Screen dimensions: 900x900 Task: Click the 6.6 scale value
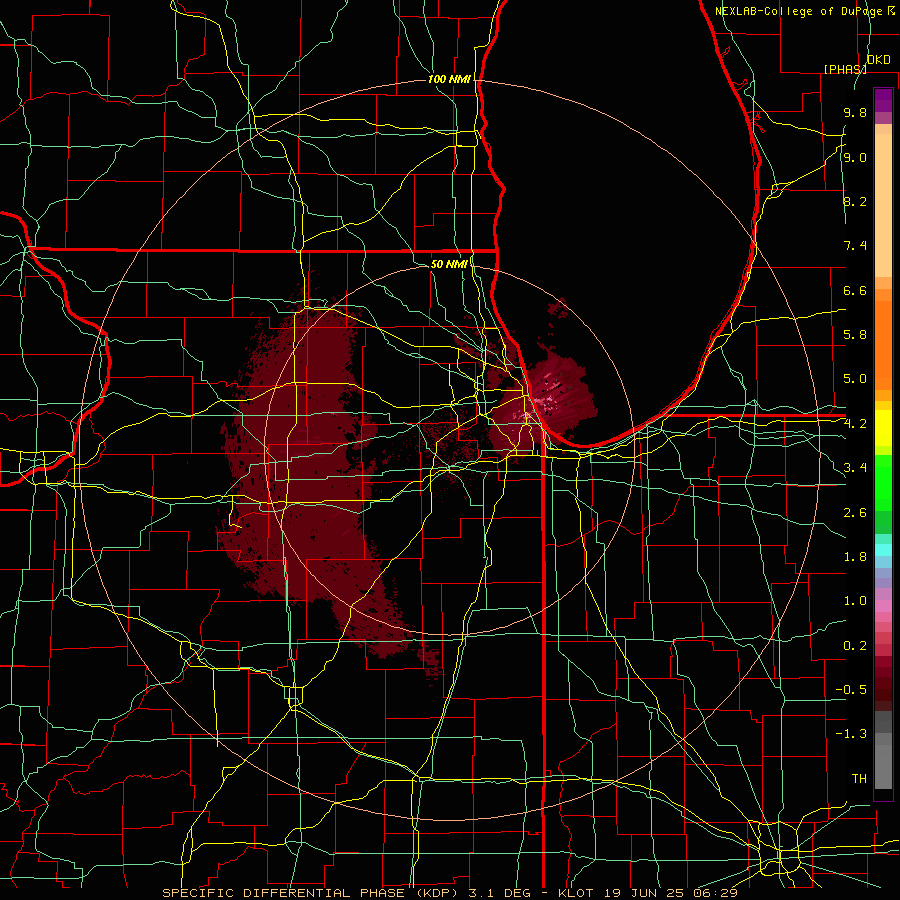click(855, 290)
